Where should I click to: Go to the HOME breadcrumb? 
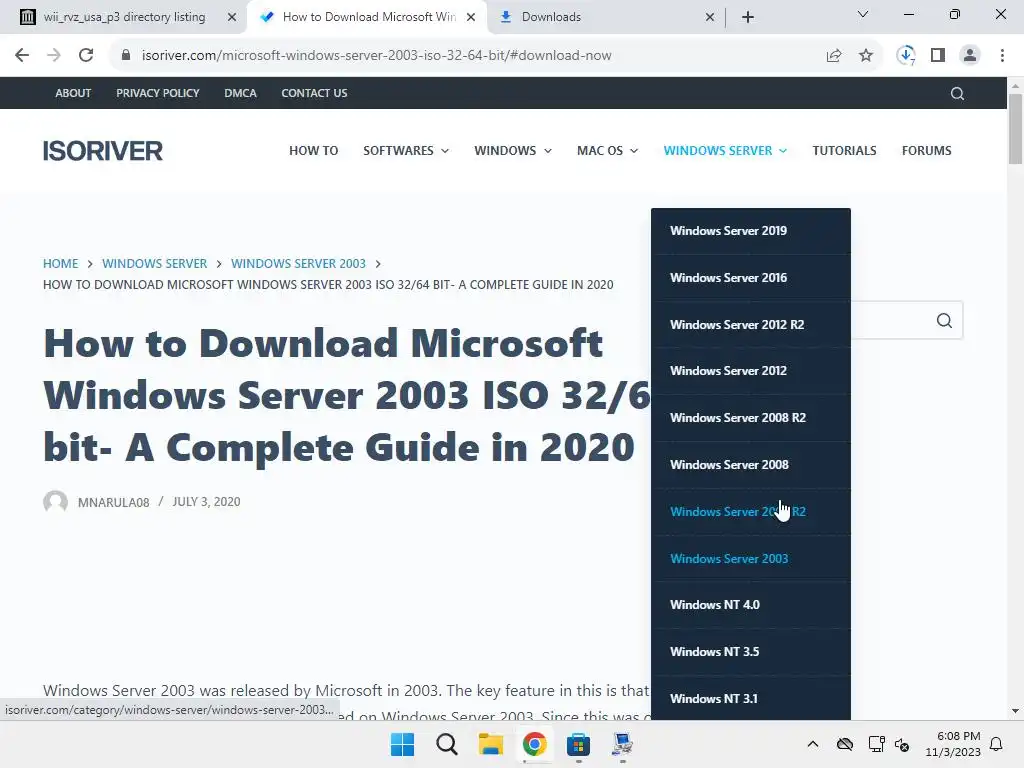[x=60, y=264]
